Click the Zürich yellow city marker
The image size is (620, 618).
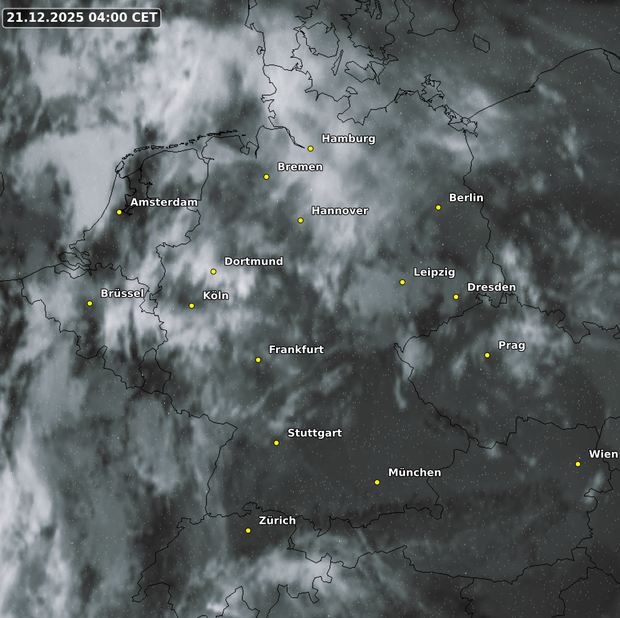(248, 531)
